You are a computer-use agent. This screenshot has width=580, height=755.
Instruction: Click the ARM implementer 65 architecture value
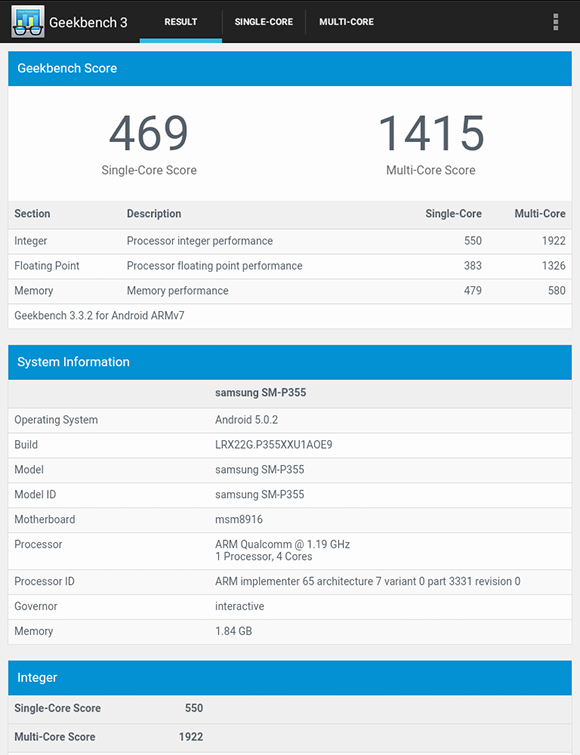tap(368, 582)
